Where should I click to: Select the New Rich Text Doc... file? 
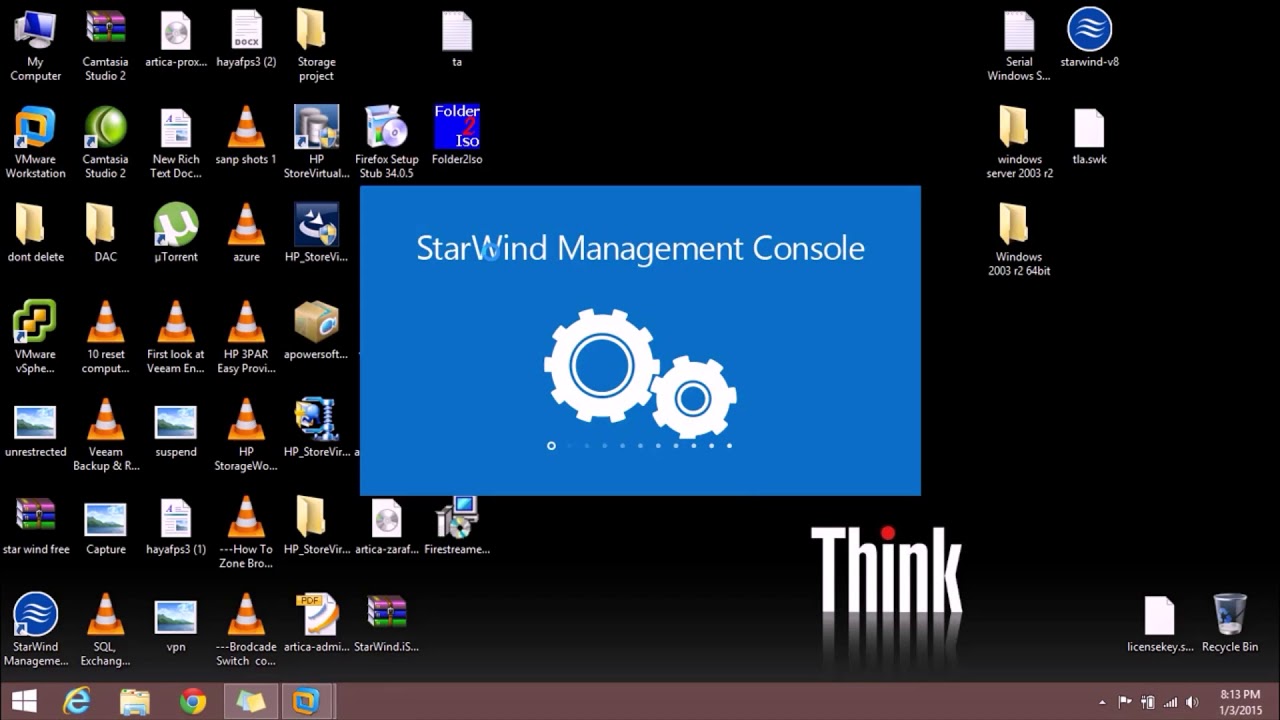tap(176, 143)
